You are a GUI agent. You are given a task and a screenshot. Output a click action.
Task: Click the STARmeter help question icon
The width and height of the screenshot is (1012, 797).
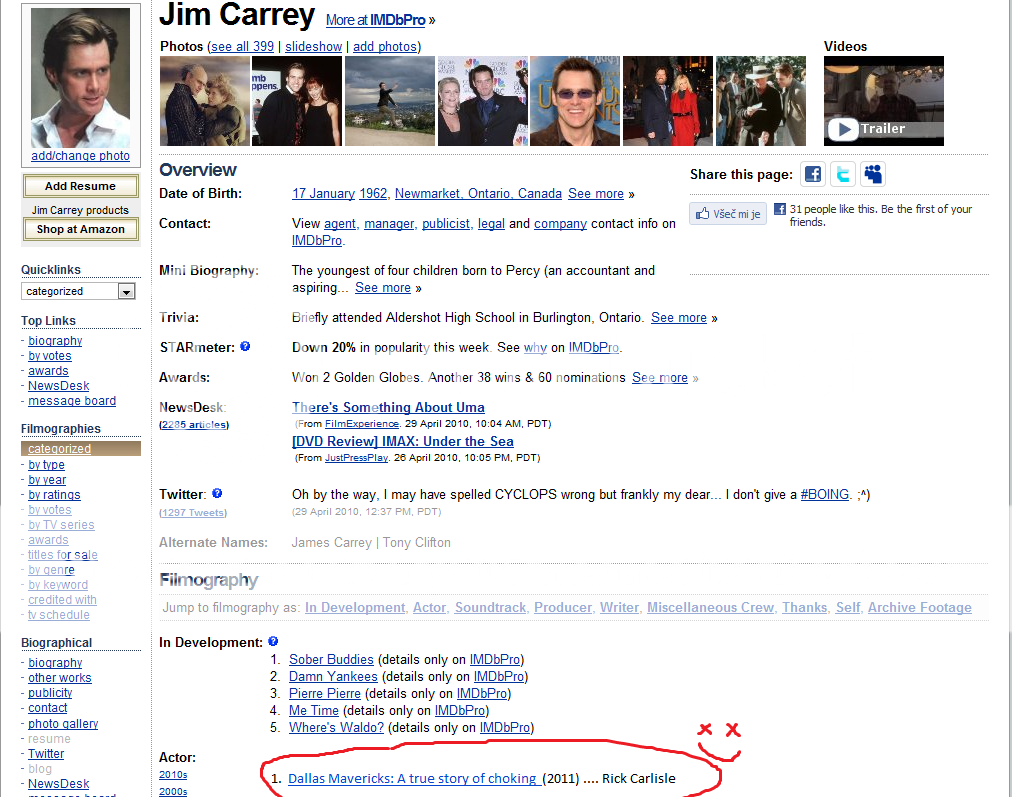(245, 347)
